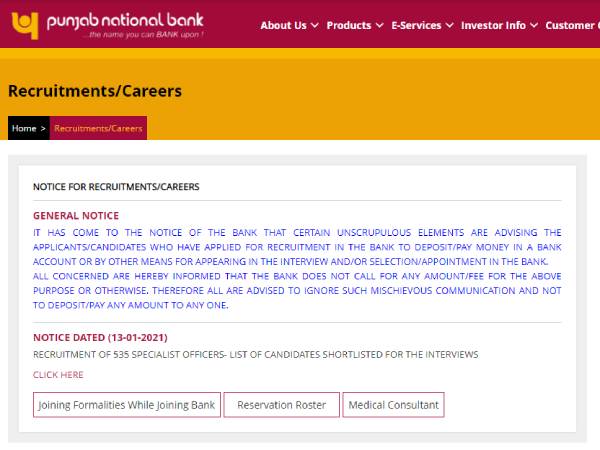Viewport: 600px width, 450px height.
Task: Open the About Us menu
Action: [283, 25]
